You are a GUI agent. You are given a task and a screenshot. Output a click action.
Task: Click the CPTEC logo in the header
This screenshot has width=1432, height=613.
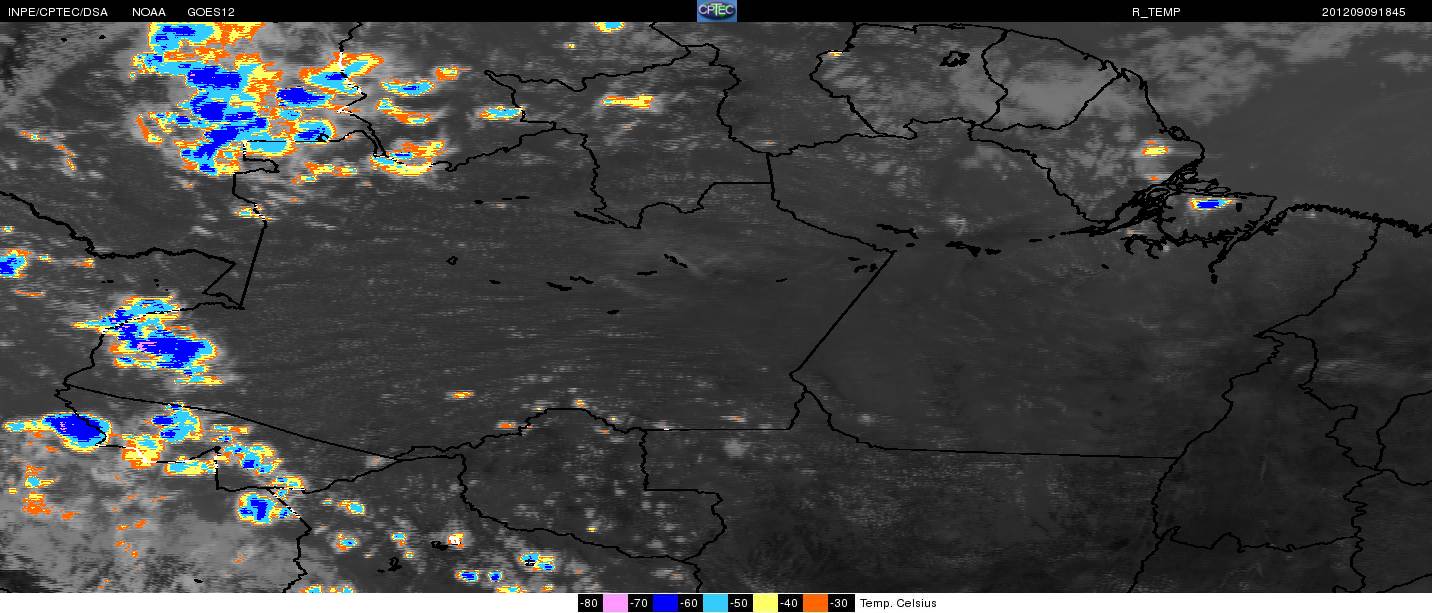pyautogui.click(x=716, y=11)
